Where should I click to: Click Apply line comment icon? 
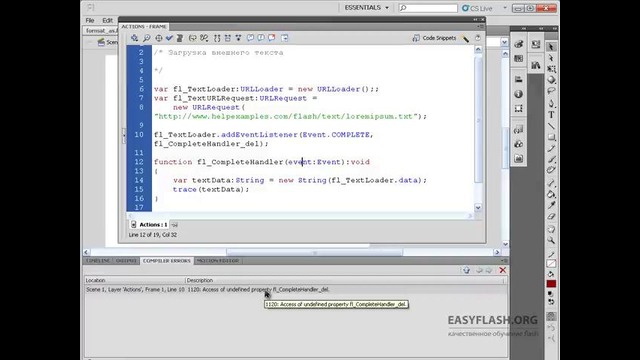261,38
